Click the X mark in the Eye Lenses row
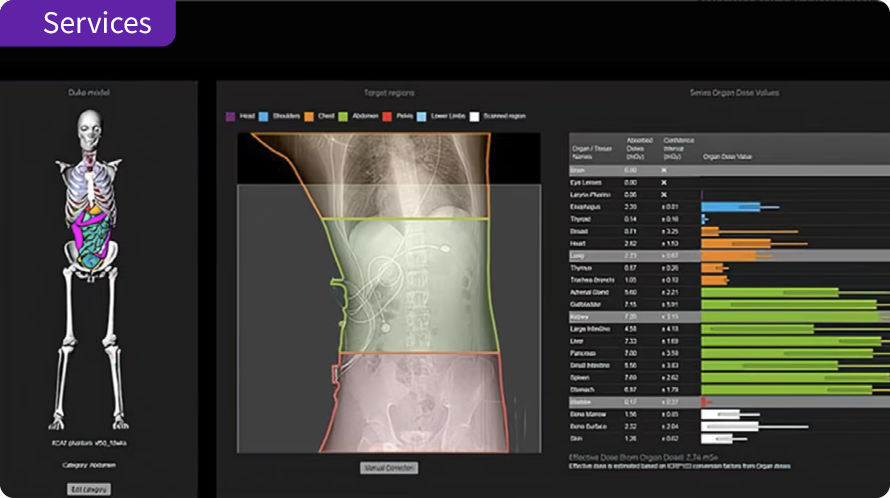Image resolution: width=890 pixels, height=498 pixels. click(x=664, y=183)
